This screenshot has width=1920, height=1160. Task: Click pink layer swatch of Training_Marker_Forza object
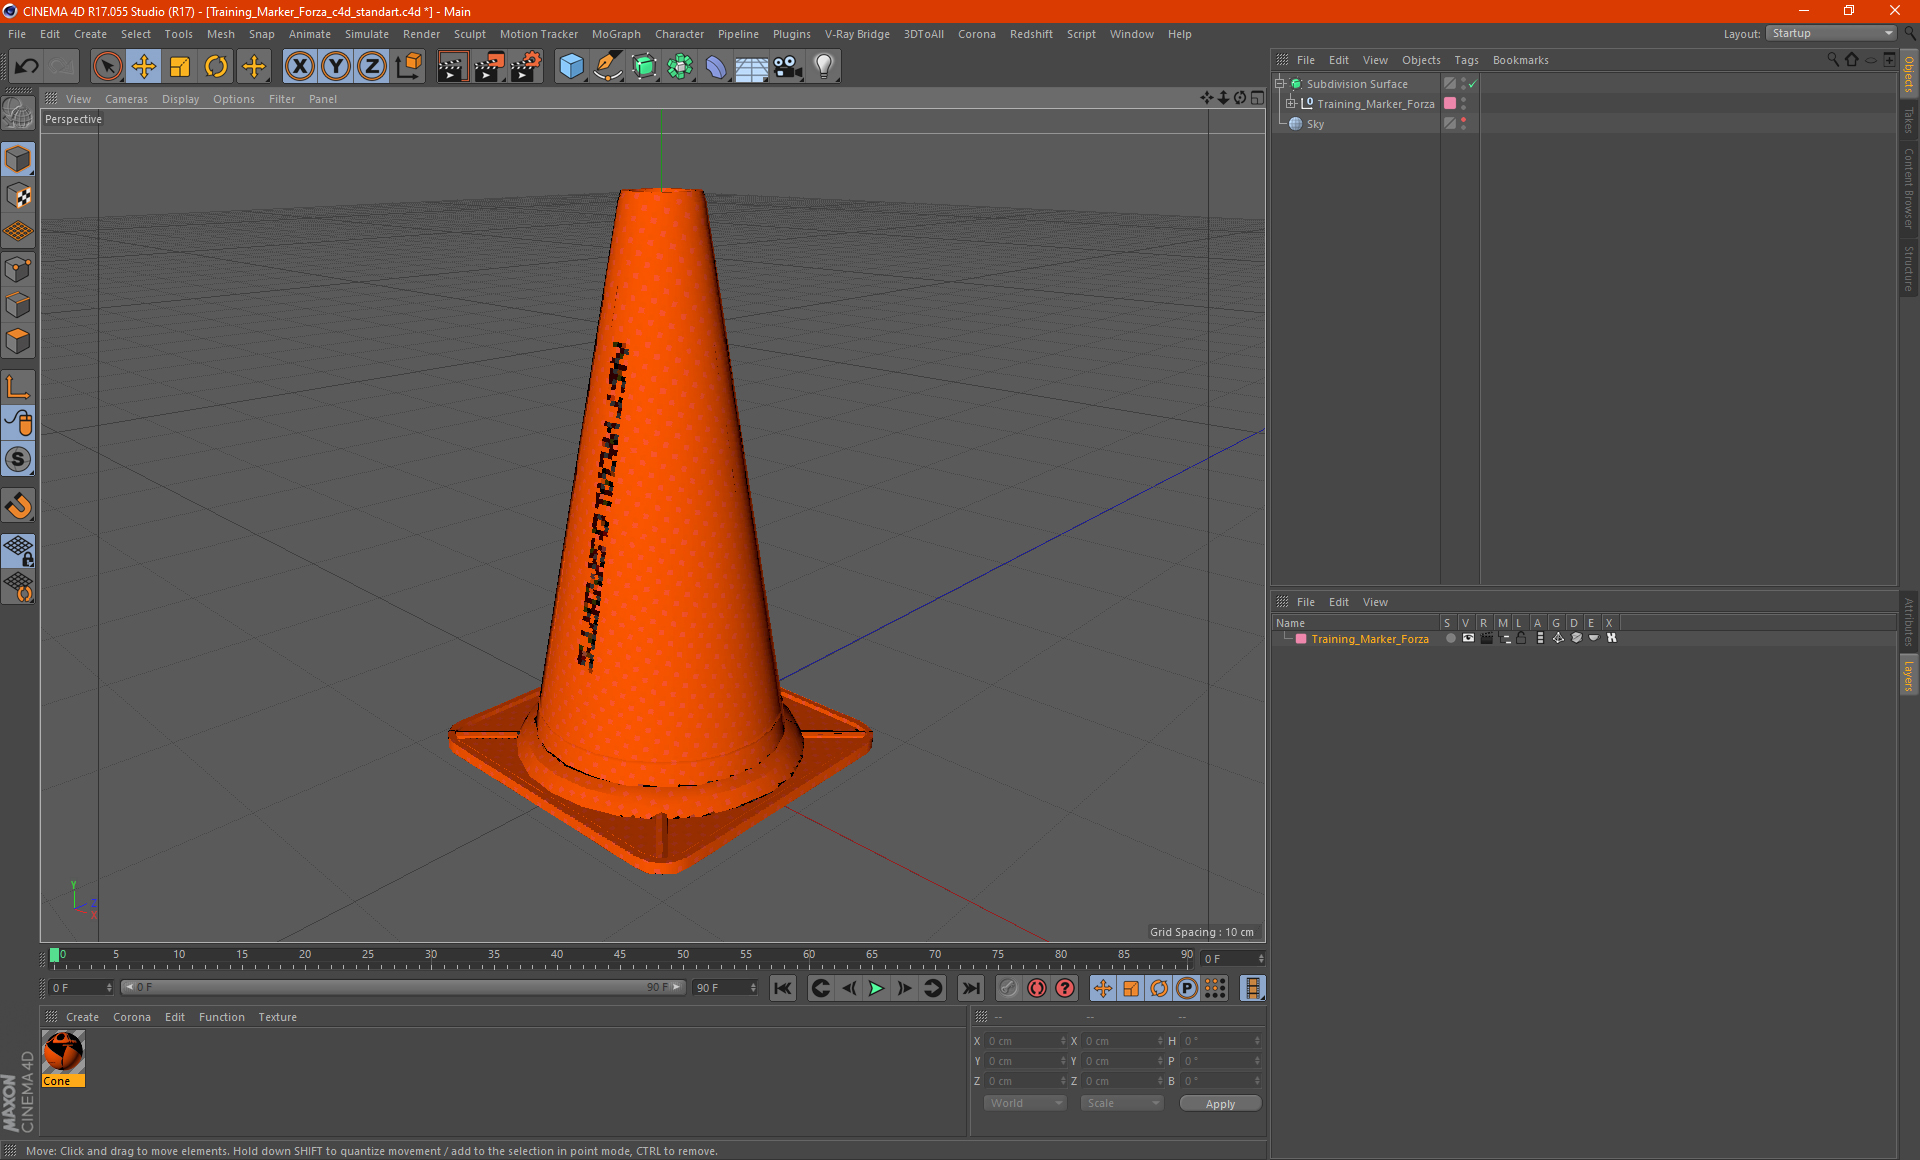point(1450,104)
